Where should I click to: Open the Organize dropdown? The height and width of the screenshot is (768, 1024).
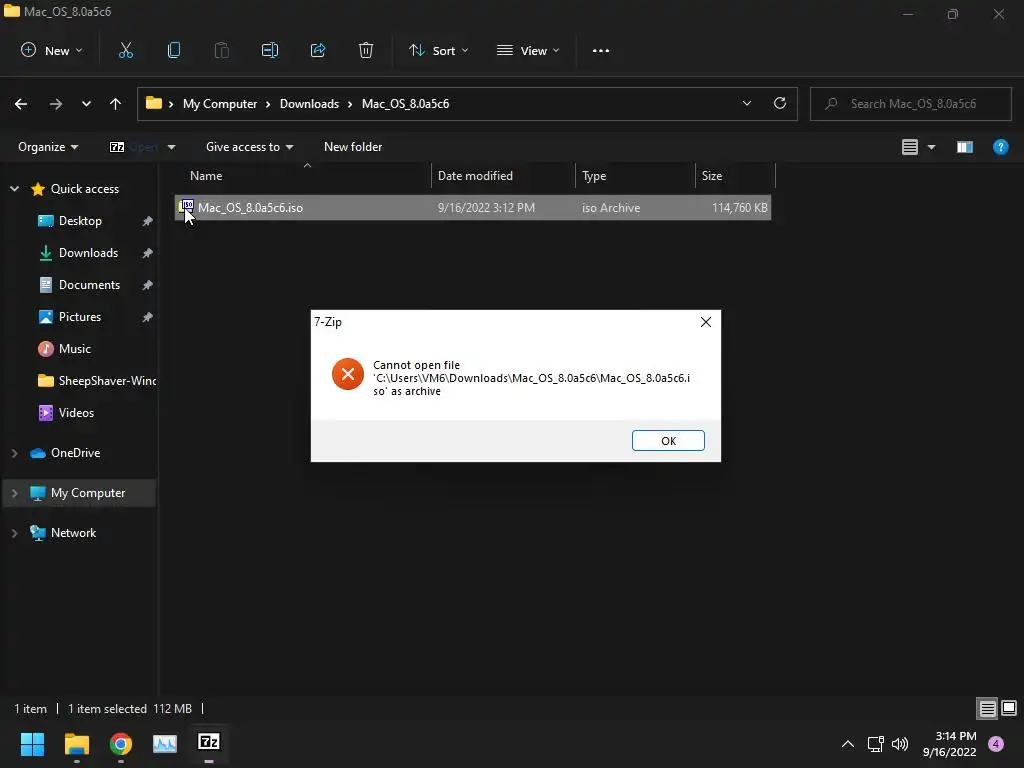pos(48,147)
